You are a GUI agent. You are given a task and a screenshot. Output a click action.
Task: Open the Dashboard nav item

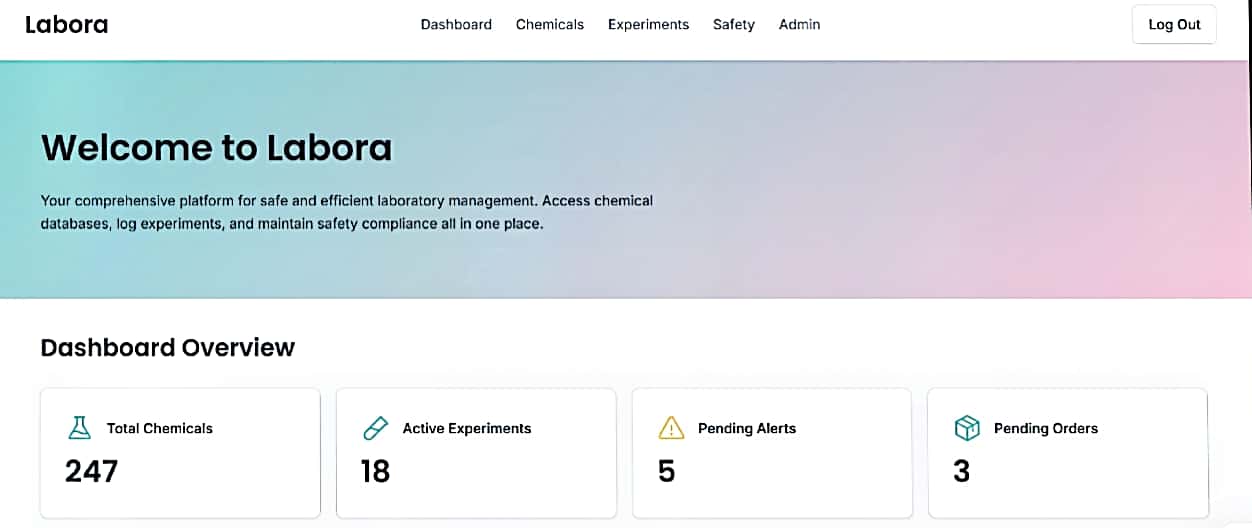(456, 25)
